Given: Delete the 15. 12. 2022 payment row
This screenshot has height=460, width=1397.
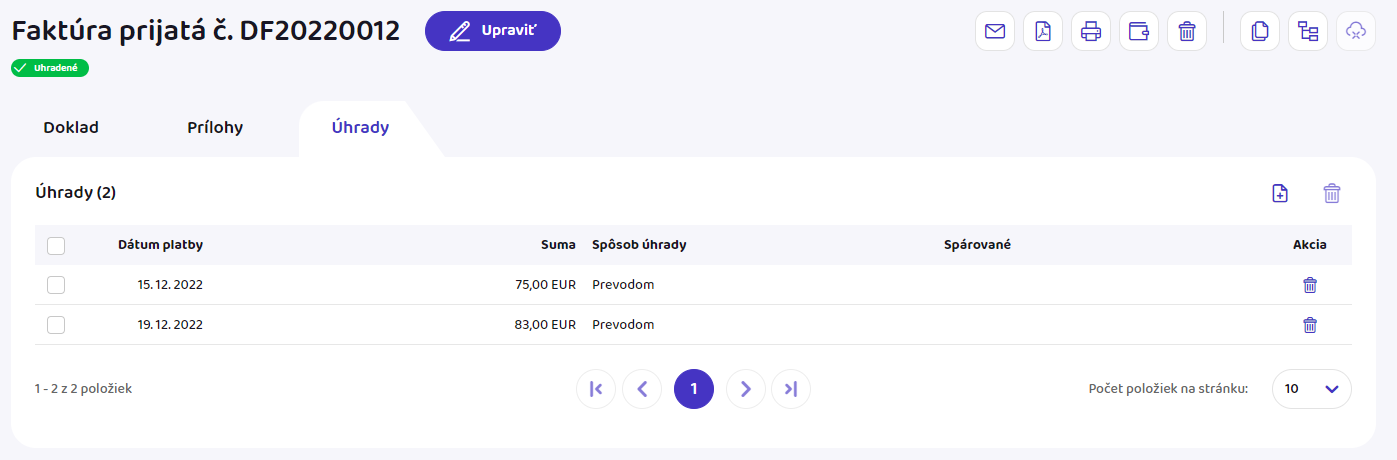Looking at the screenshot, I should (1309, 285).
